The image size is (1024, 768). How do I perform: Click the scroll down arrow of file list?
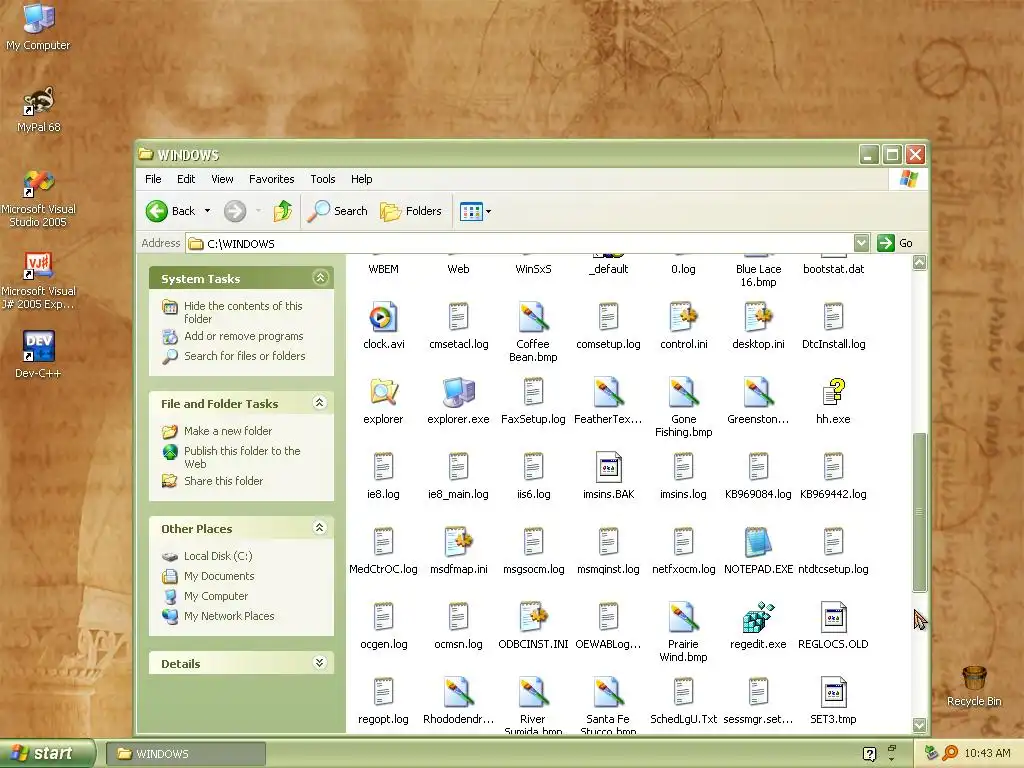point(920,725)
